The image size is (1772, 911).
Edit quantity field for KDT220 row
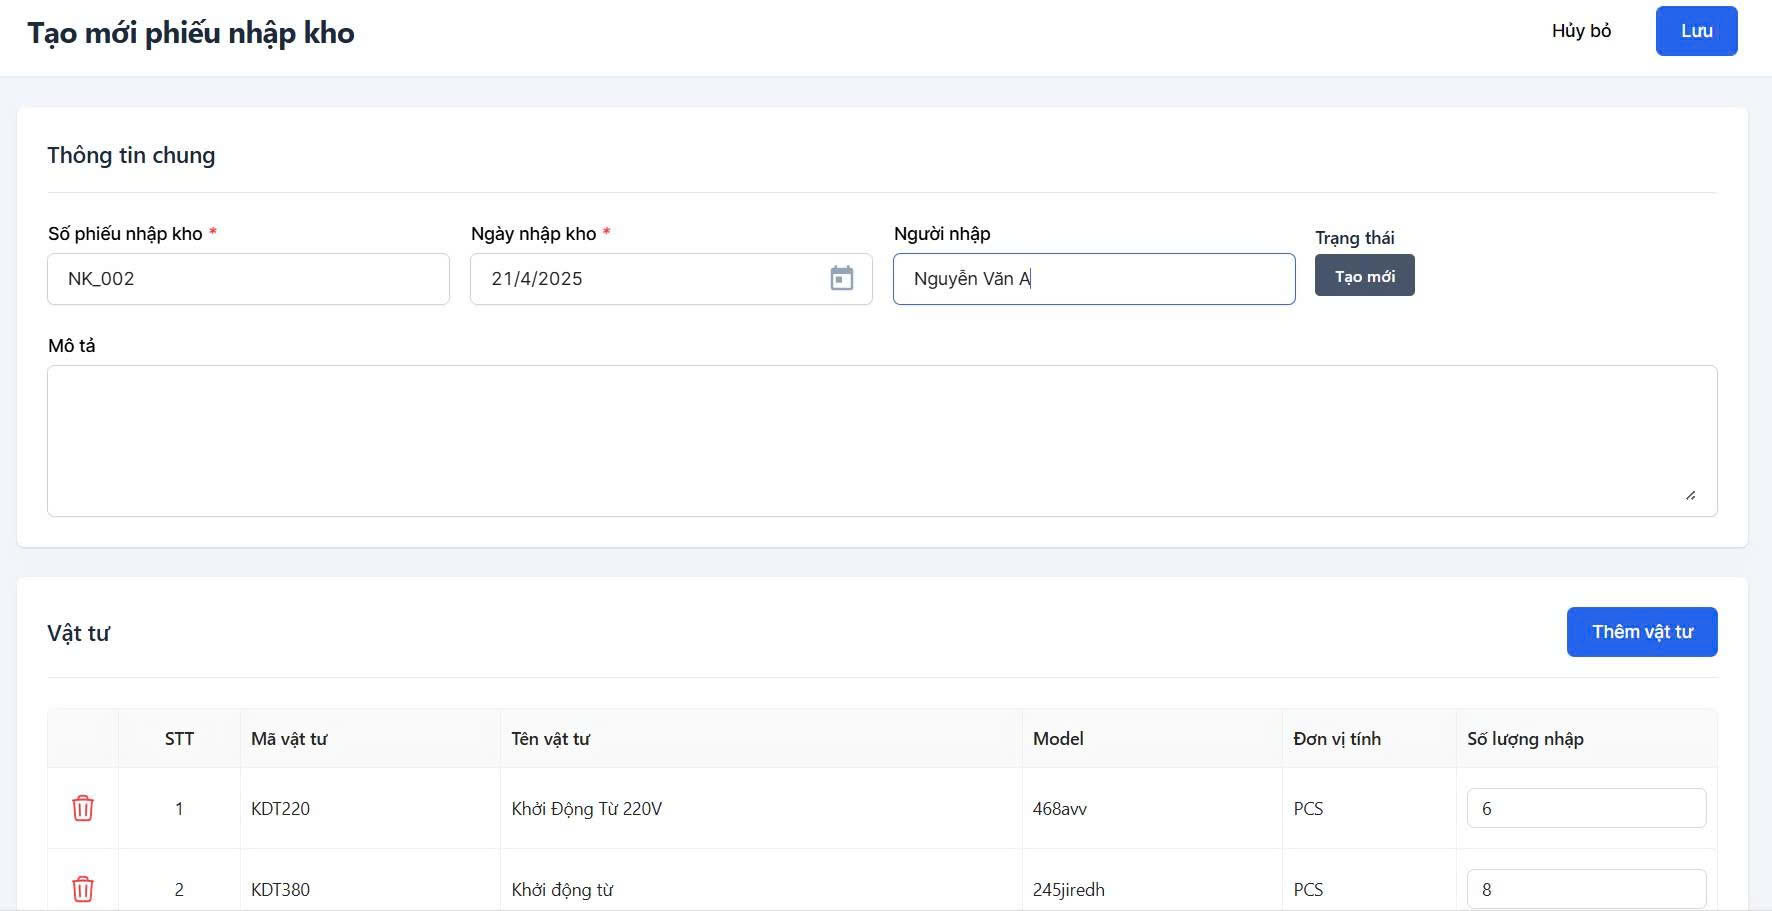coord(1585,808)
